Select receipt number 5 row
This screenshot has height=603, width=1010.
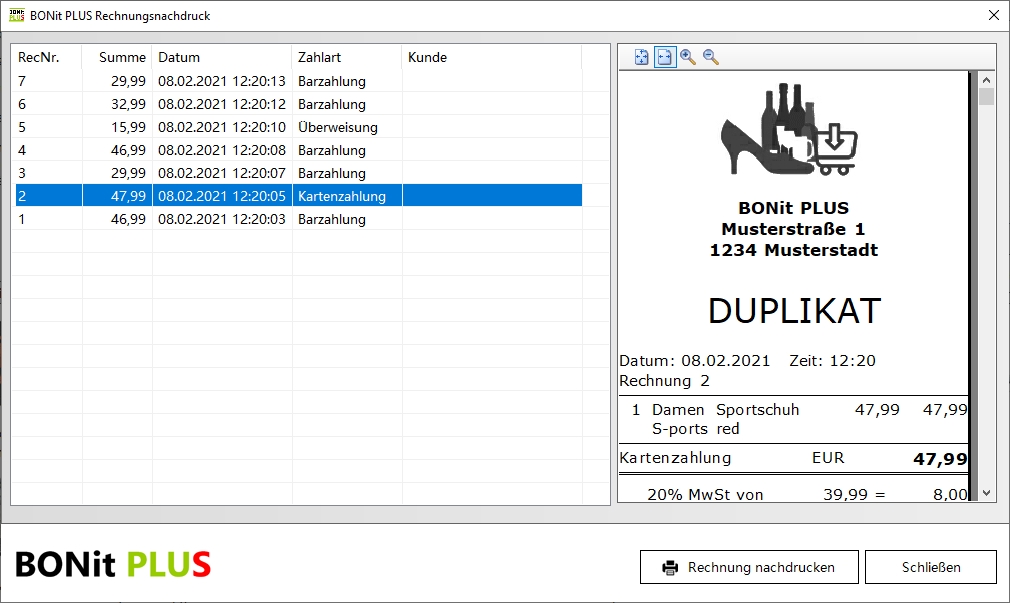(299, 128)
